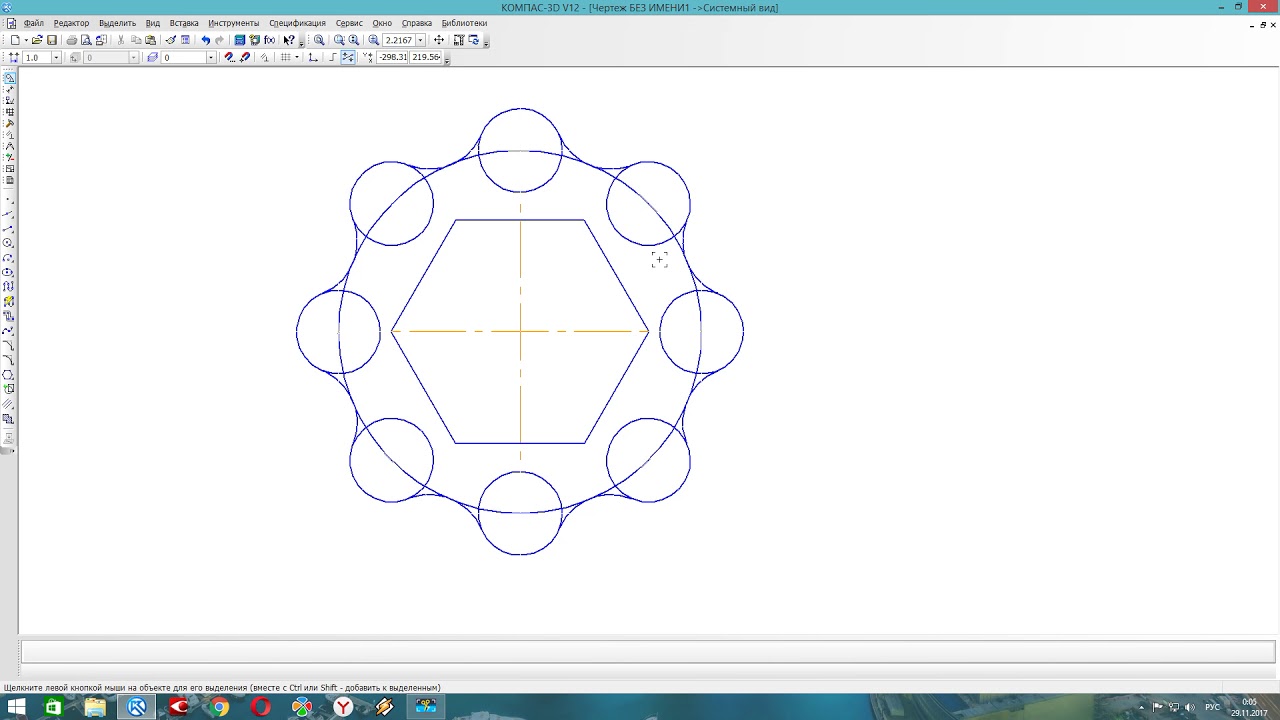
Task: Activate the context help arrow icon
Action: point(289,40)
